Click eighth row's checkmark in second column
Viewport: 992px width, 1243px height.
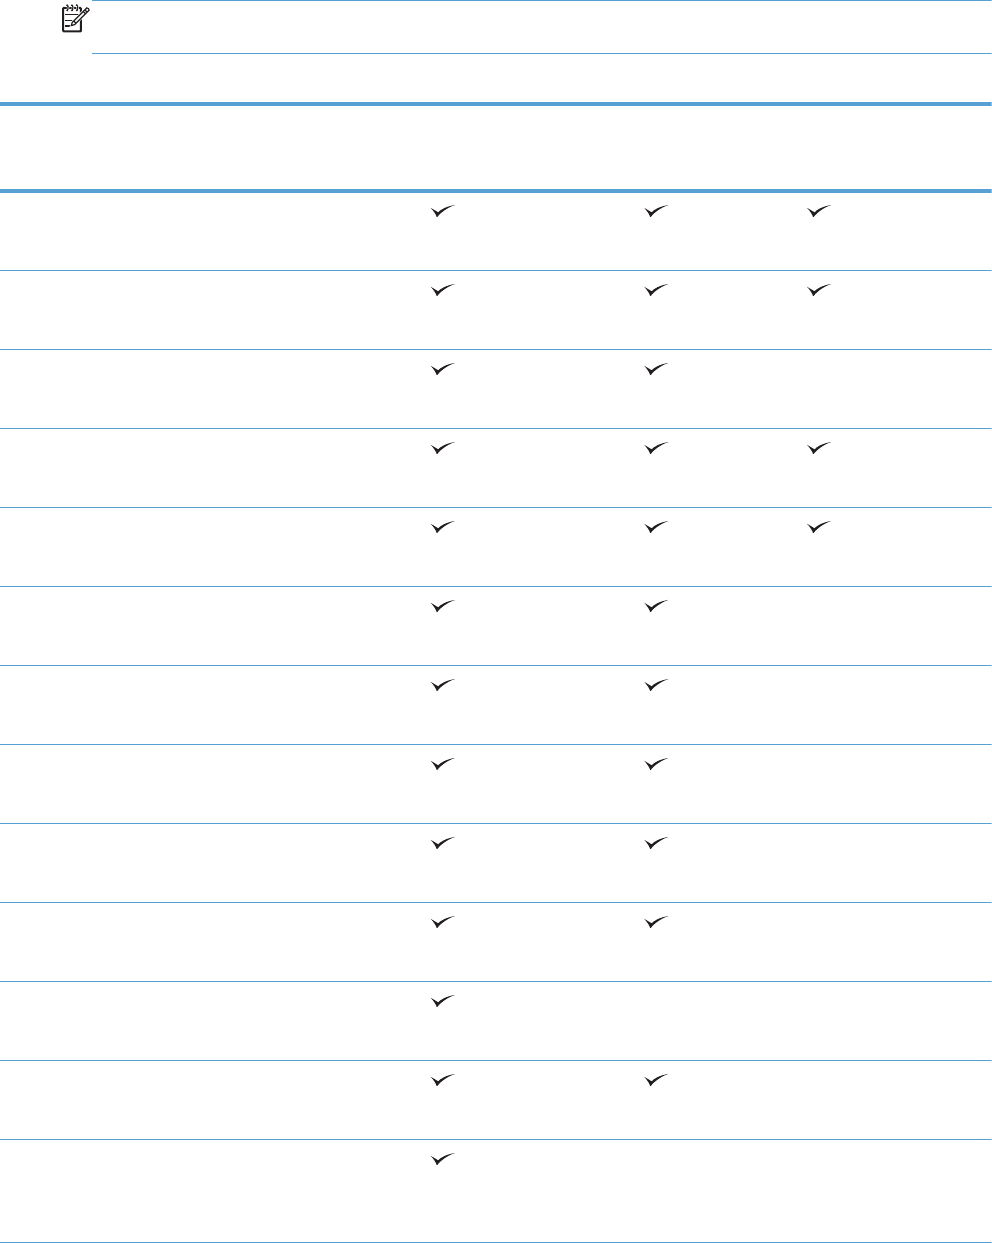click(653, 765)
